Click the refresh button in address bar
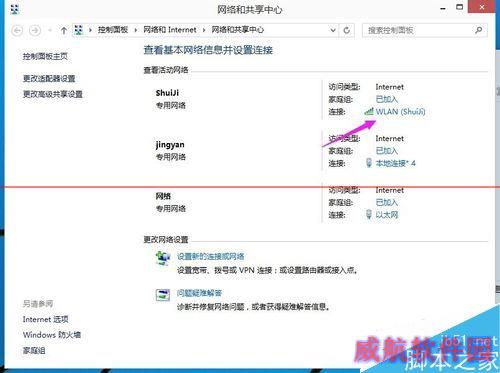 347,30
